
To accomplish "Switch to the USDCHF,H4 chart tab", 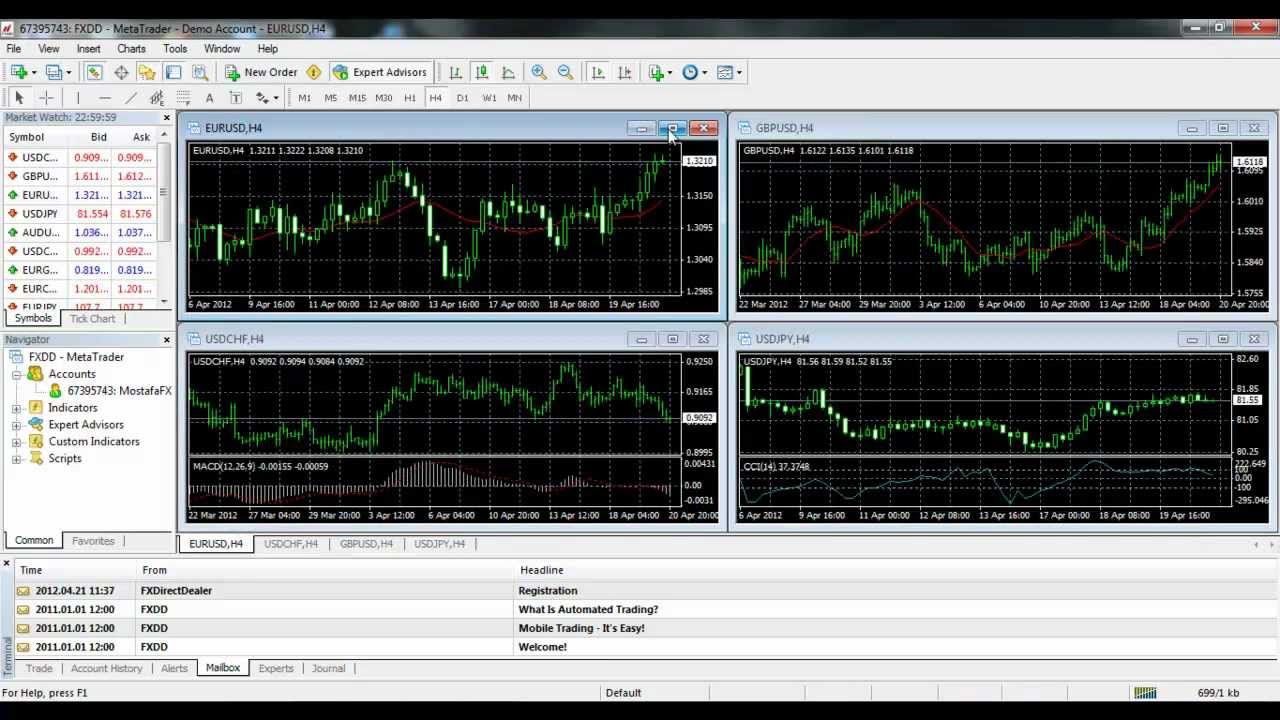I will coord(290,544).
